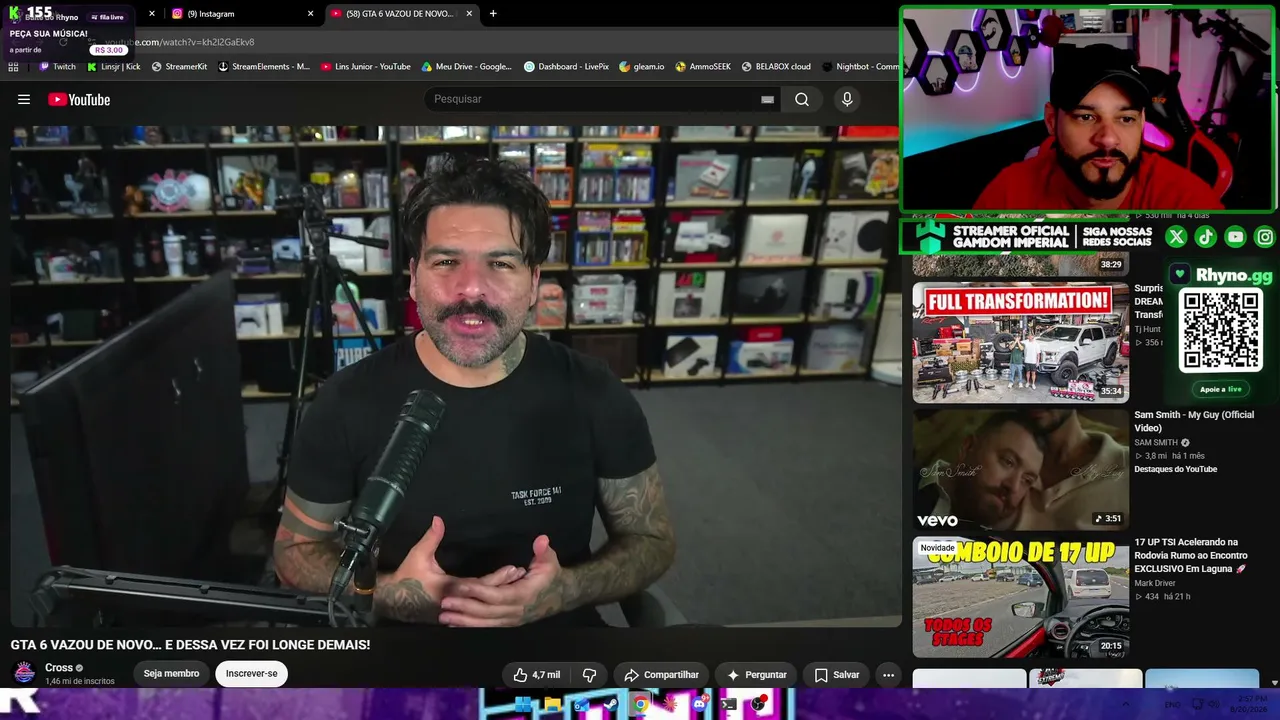Open the YouTube guide hamburger menu
This screenshot has width=1280, height=720.
point(24,99)
